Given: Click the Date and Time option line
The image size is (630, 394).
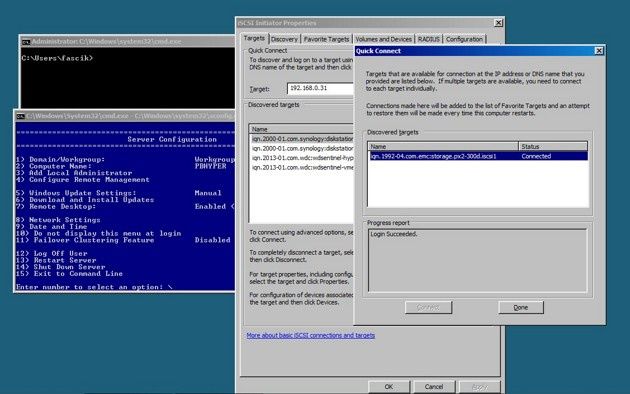Looking at the screenshot, I should pyautogui.click(x=51, y=227).
